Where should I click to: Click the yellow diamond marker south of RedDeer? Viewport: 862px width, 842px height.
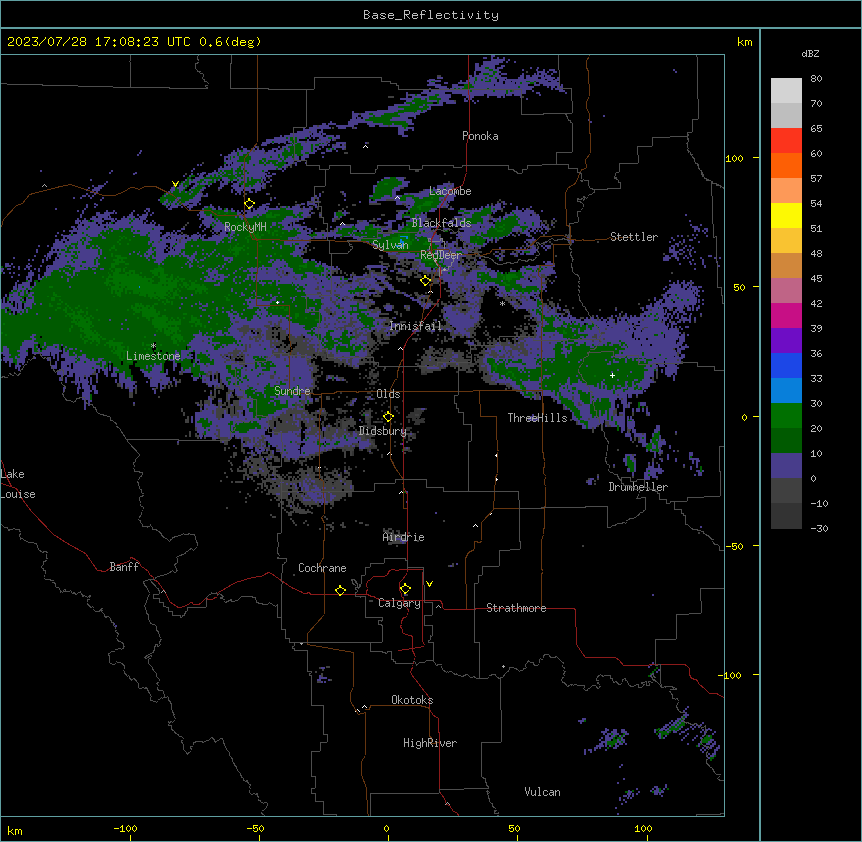(x=425, y=281)
